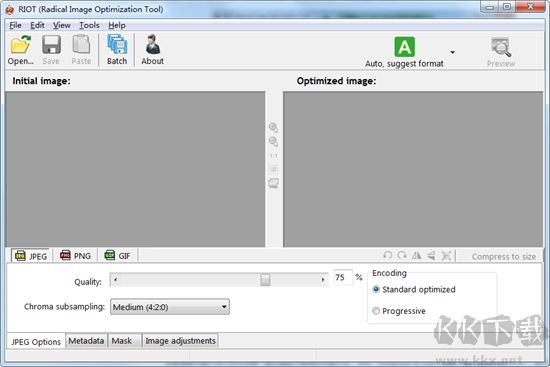This screenshot has width=550, height=367.
Task: Open the File menu
Action: point(15,25)
